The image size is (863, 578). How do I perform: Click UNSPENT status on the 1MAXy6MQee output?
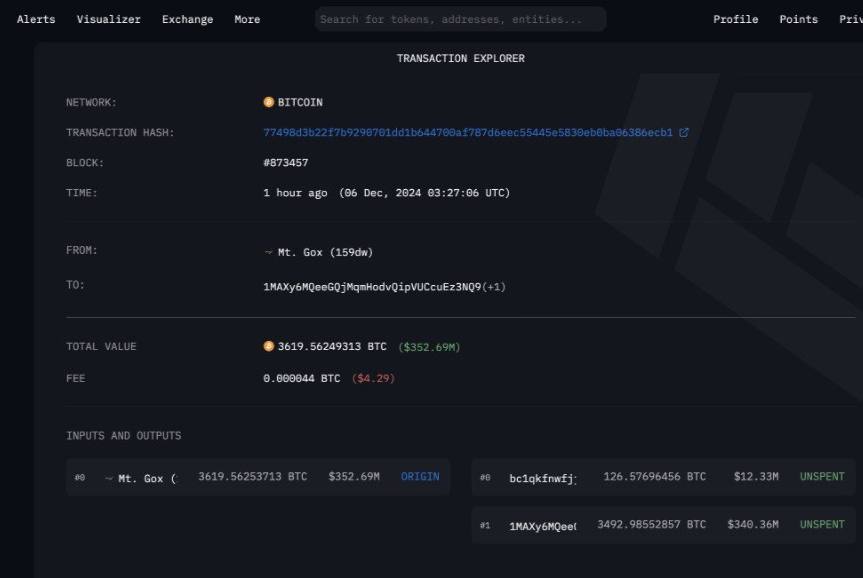point(822,525)
